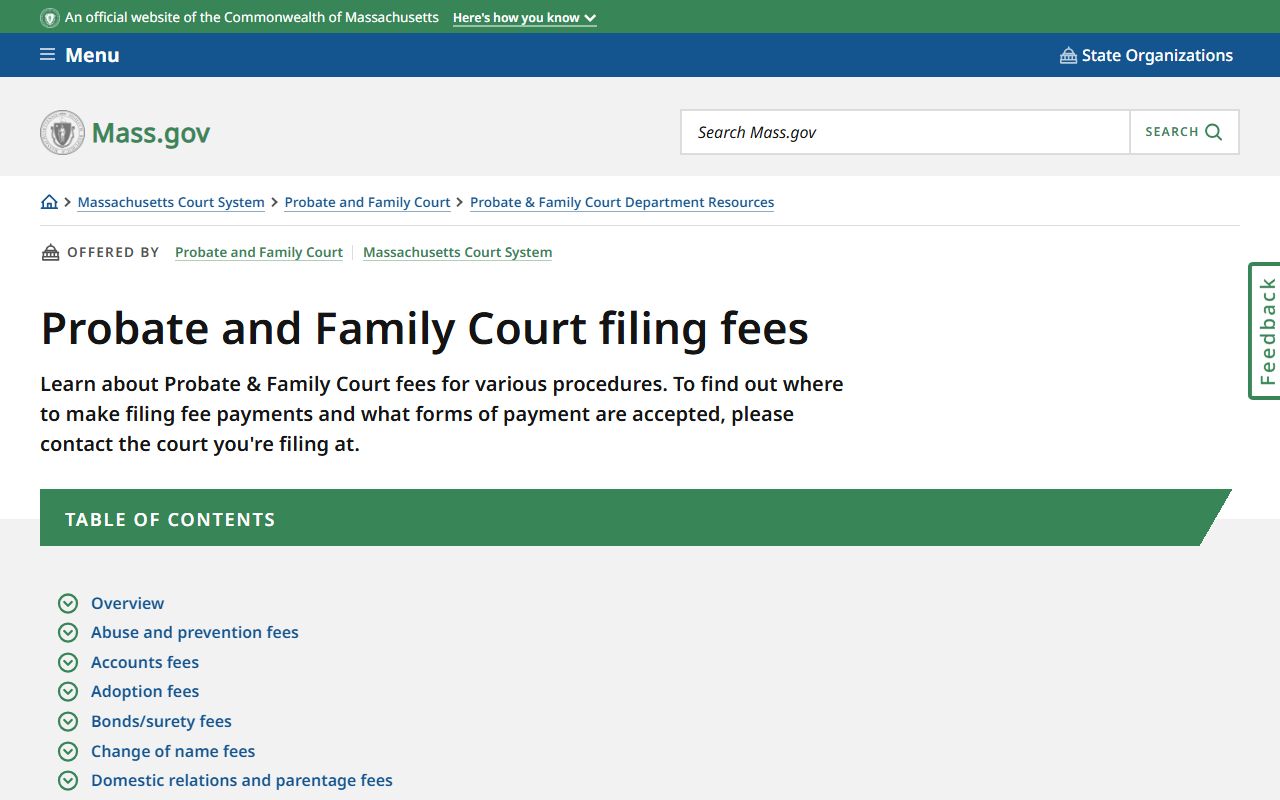Click the State Organizations building icon

(1068, 55)
